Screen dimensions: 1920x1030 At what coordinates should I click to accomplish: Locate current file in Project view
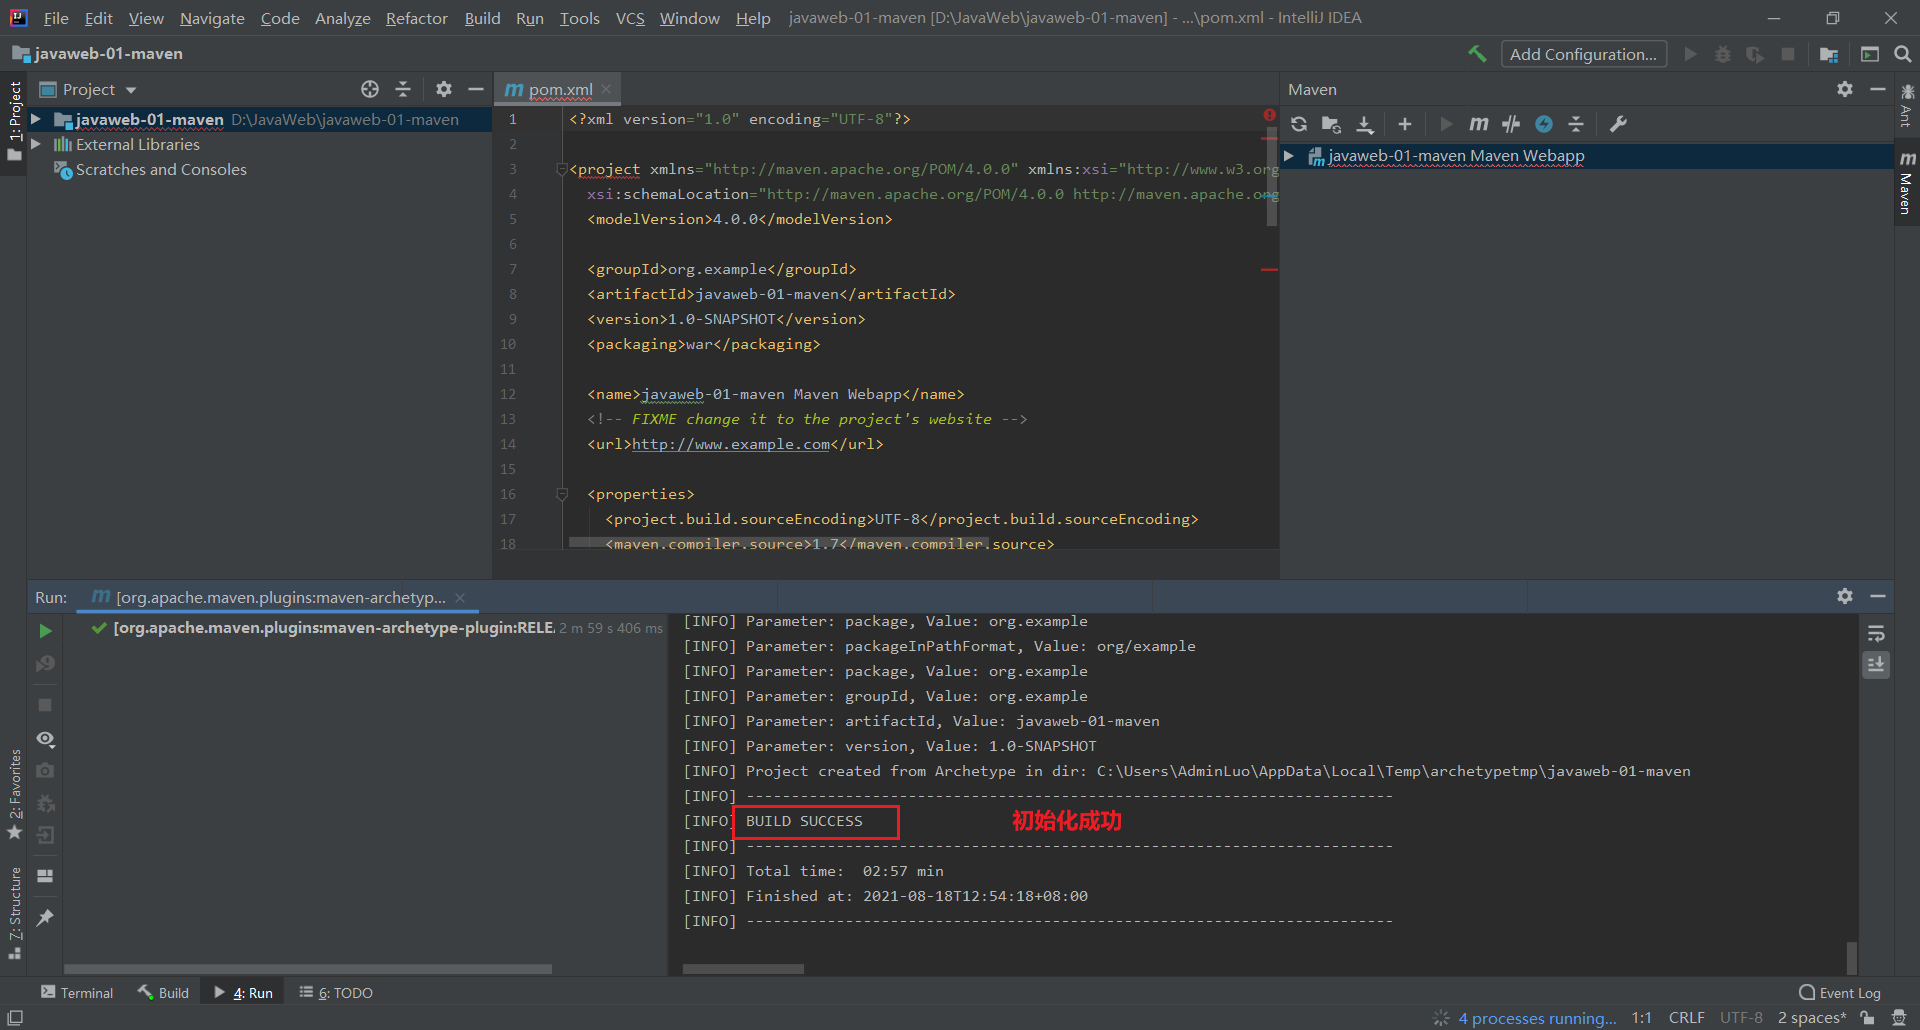click(370, 89)
